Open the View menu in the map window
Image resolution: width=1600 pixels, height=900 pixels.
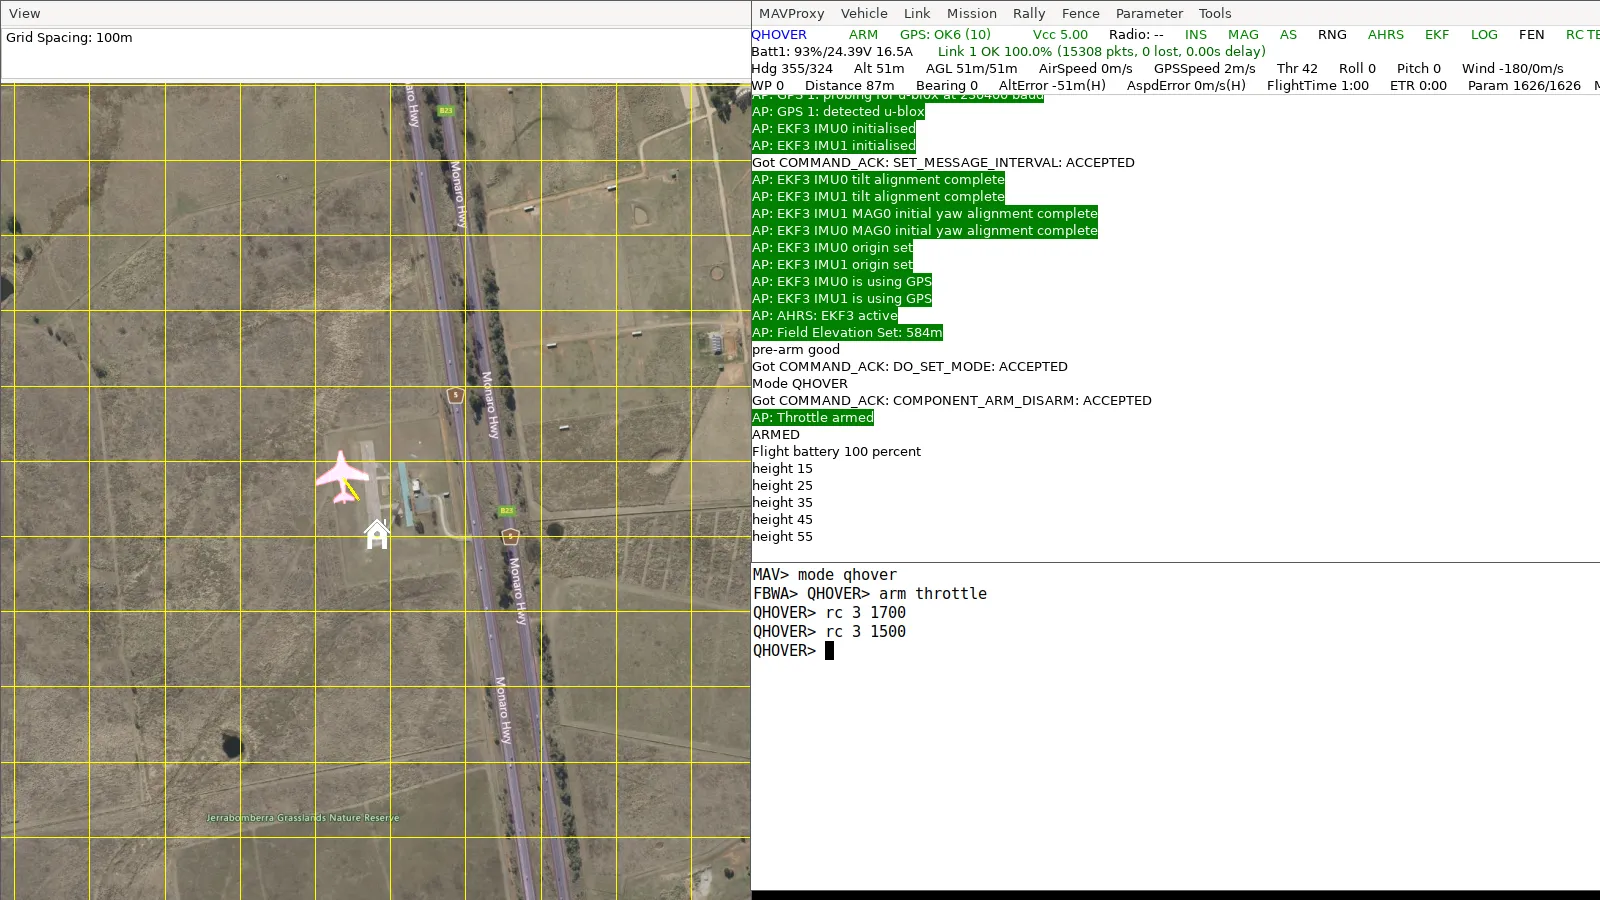[25, 13]
